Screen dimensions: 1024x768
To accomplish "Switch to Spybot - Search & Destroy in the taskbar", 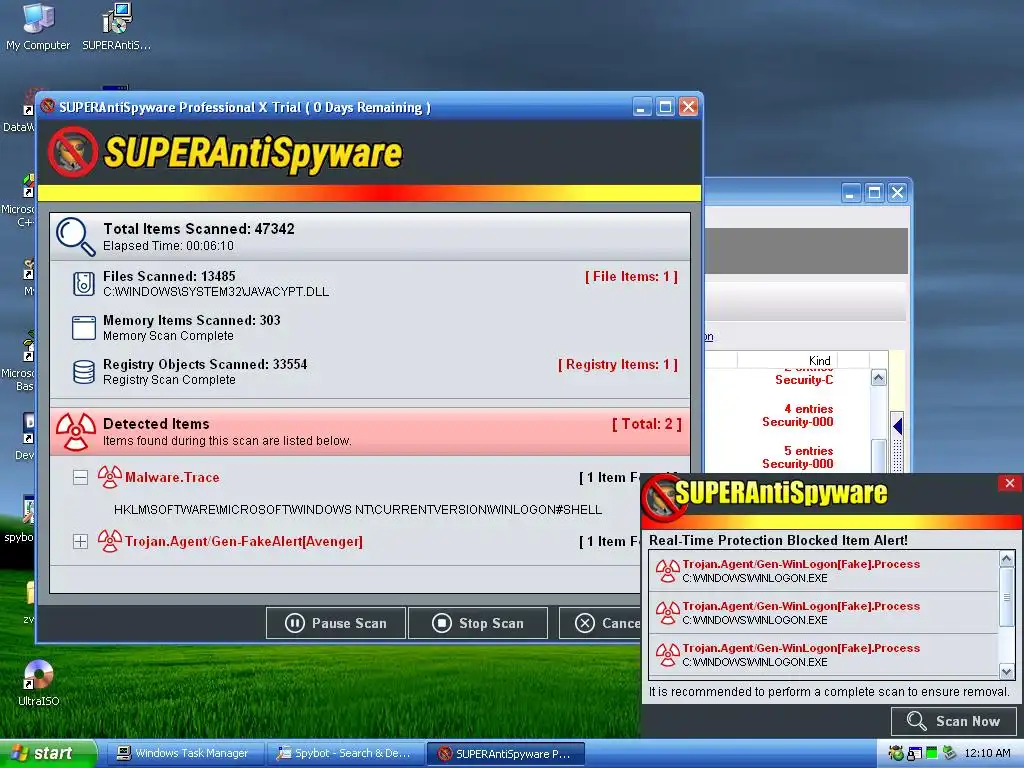I will click(345, 754).
